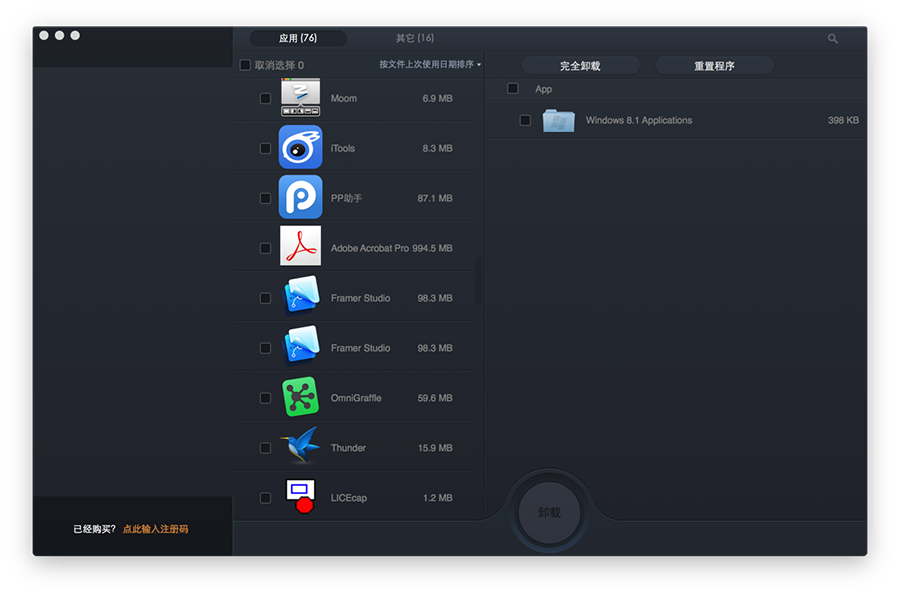Click the "LICEcap" name text

point(348,497)
